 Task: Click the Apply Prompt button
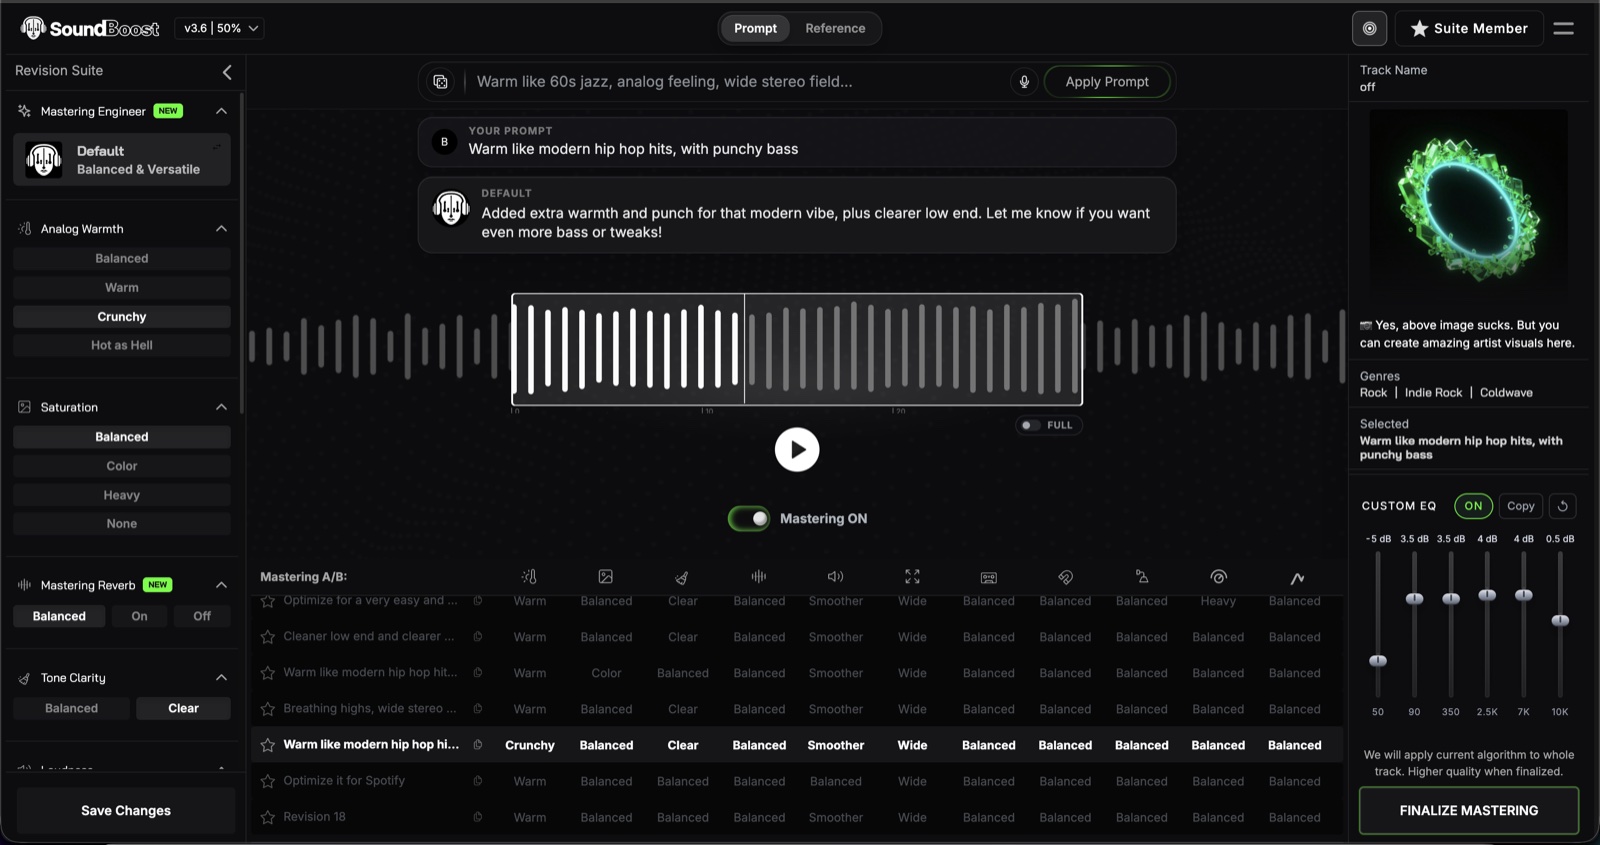[x=1107, y=82]
